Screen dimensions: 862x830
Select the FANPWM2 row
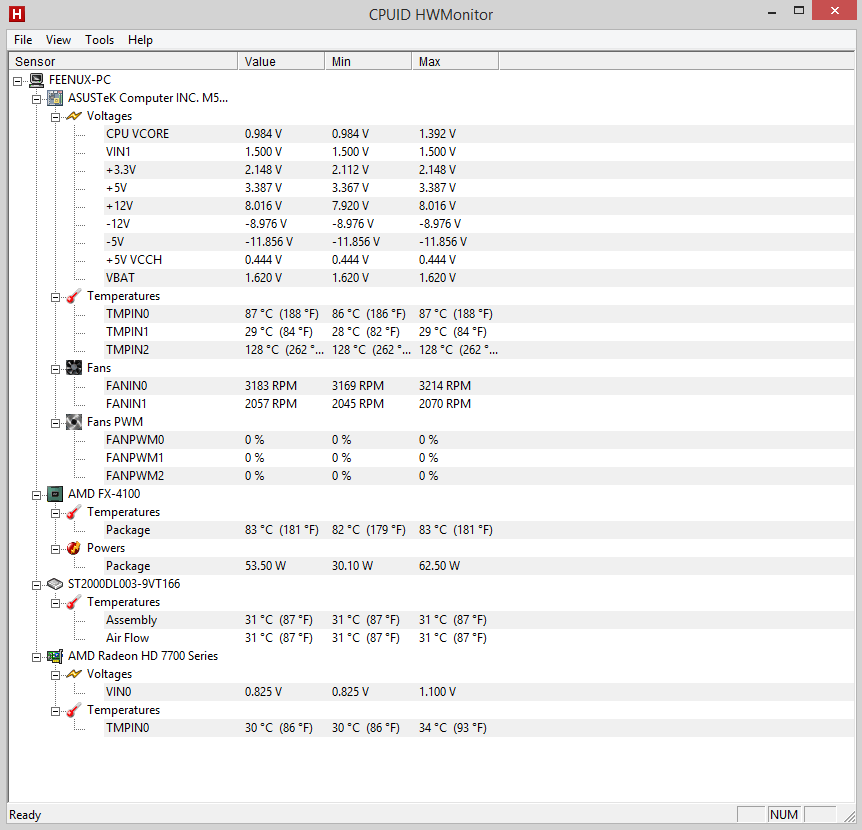[x=479, y=476]
